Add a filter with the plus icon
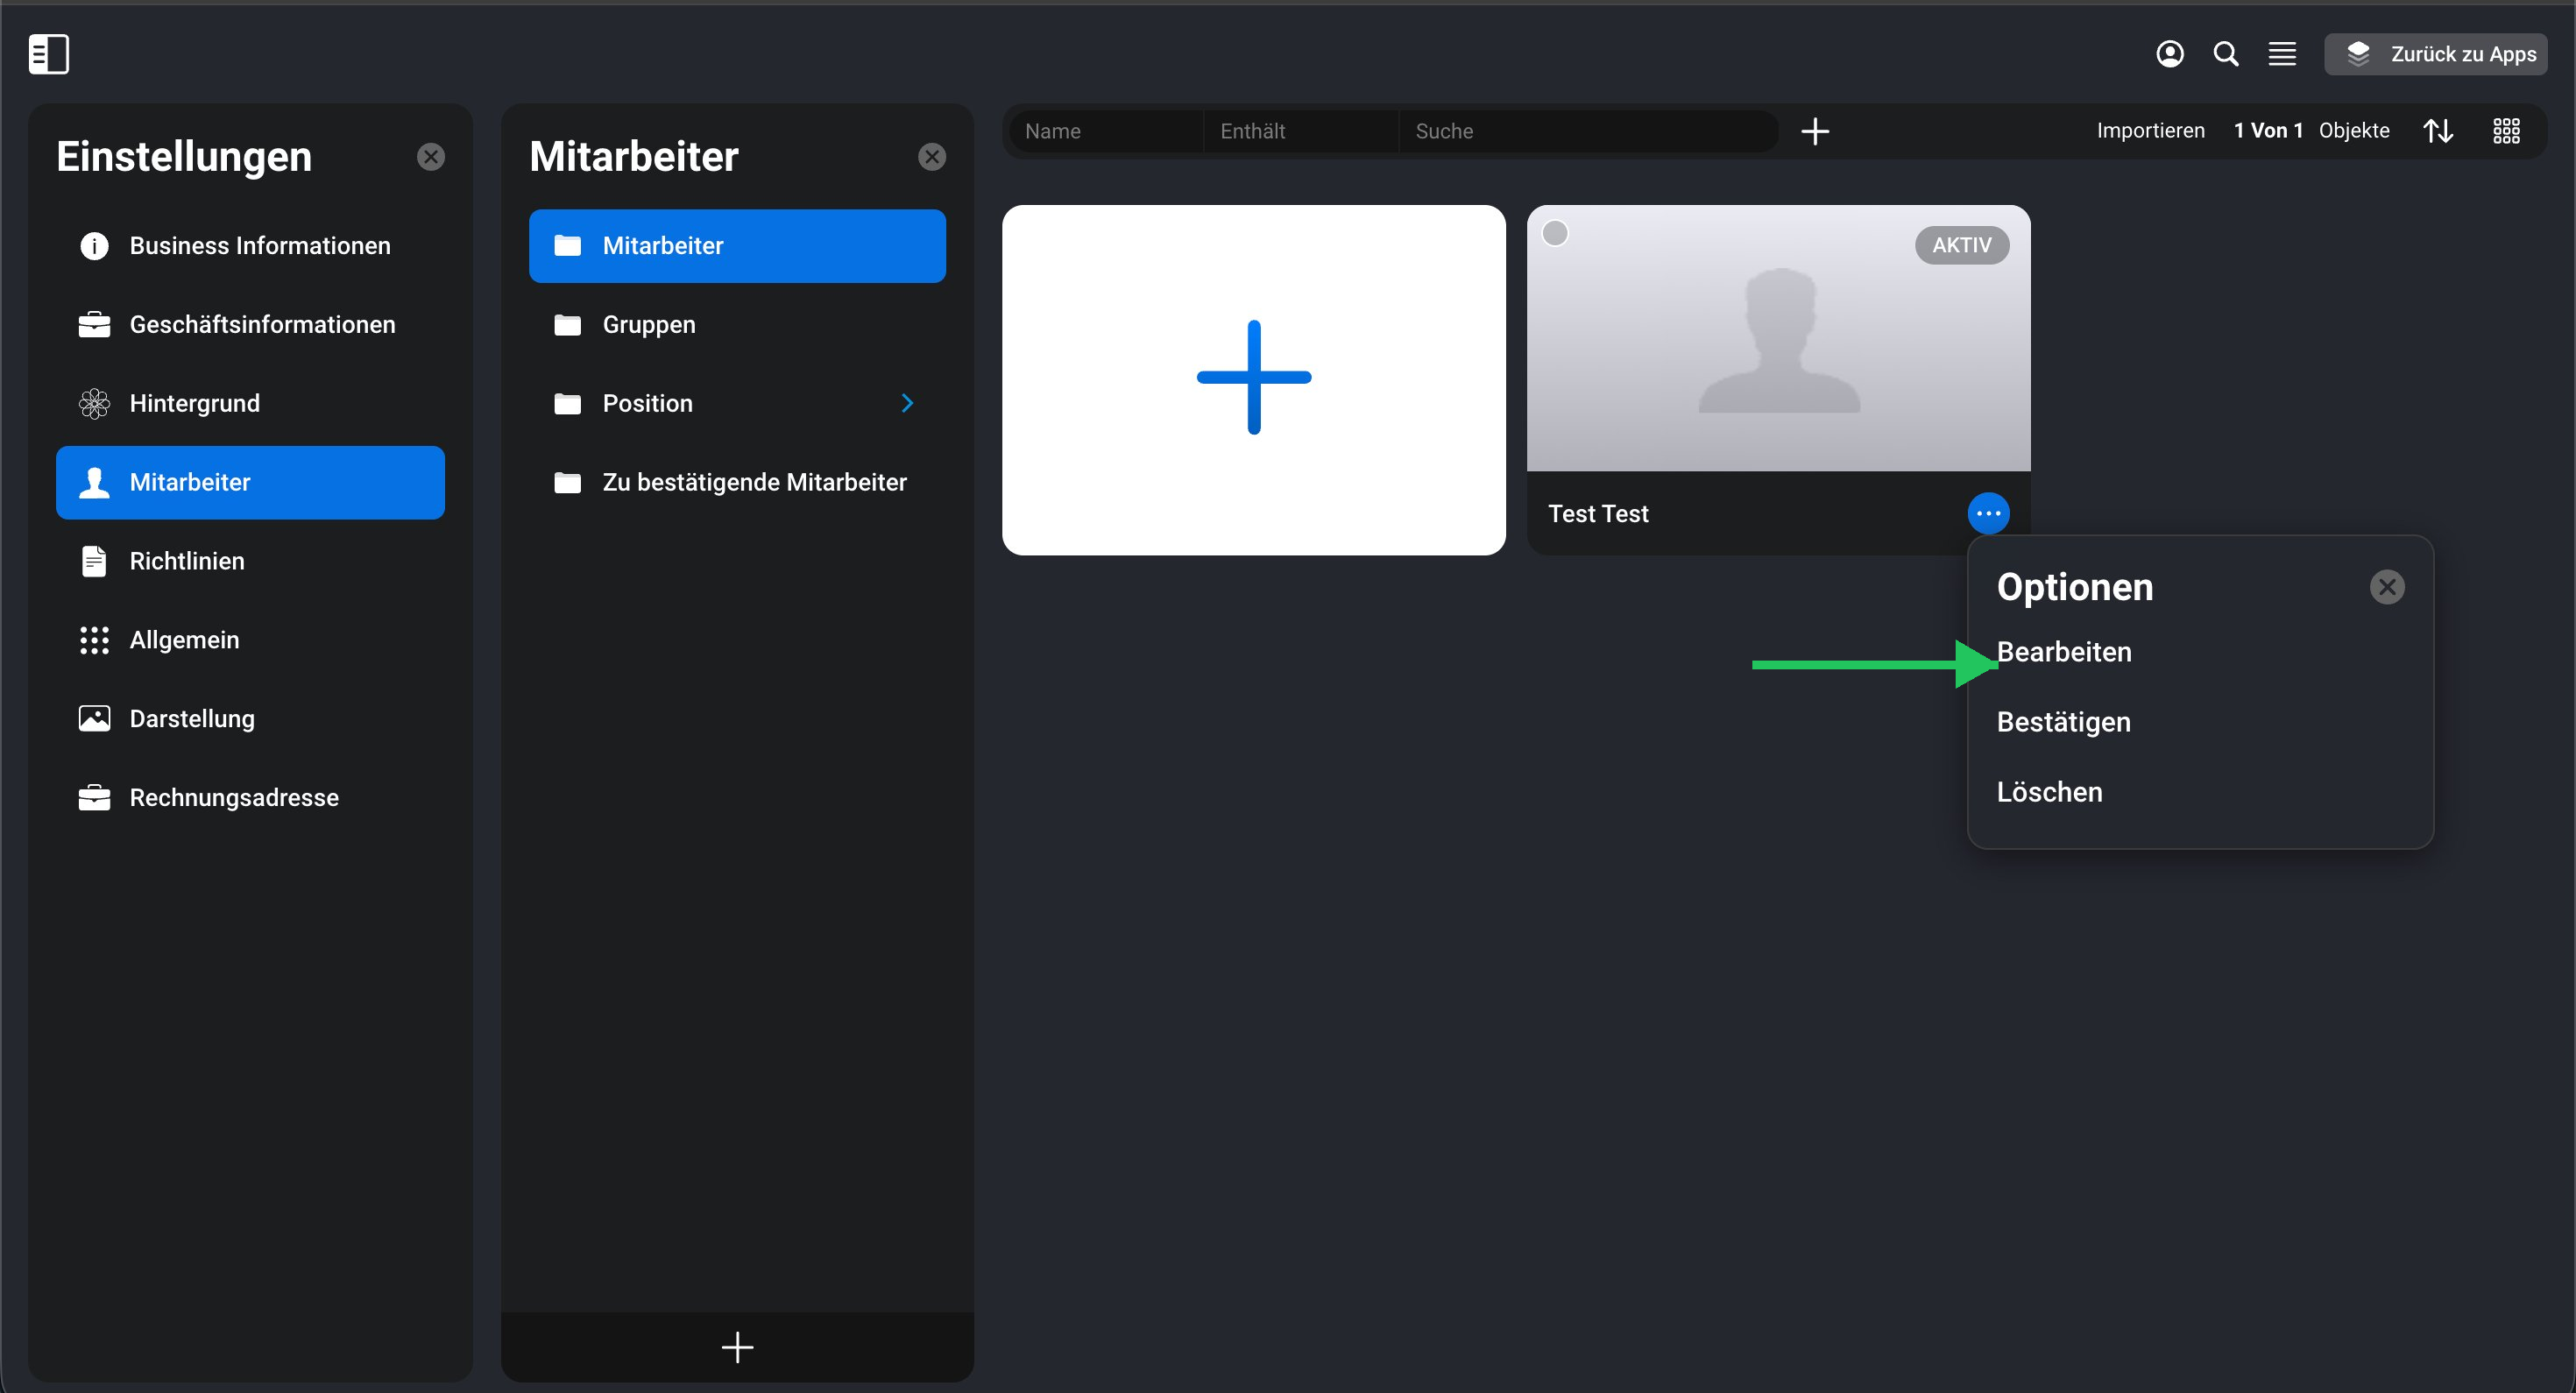 tap(1814, 131)
